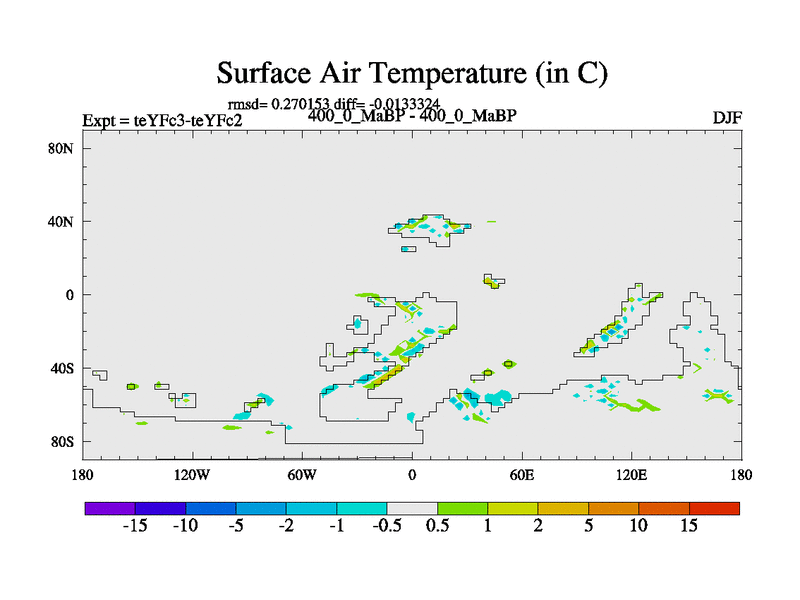Click the 40S latitude tick label
The width and height of the screenshot is (800, 600).
point(62,368)
